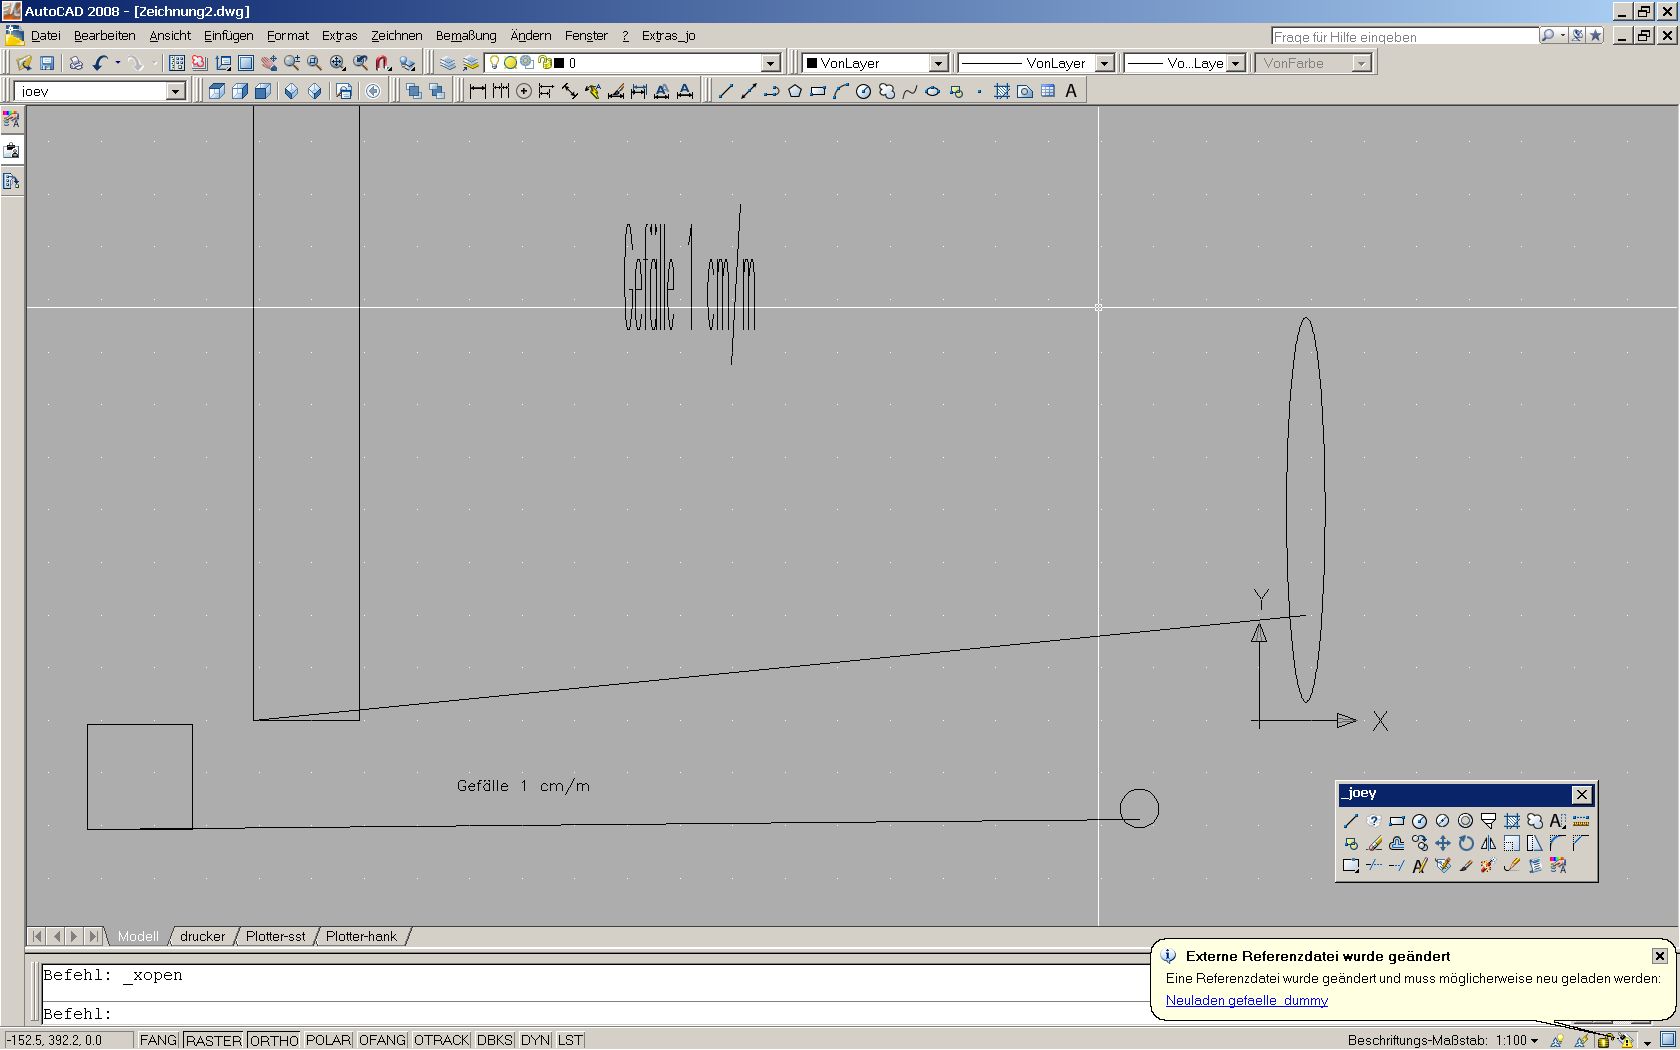The width and height of the screenshot is (1680, 1050).
Task: Open the Vo...Laye lineweight dropdown
Action: [x=1235, y=63]
